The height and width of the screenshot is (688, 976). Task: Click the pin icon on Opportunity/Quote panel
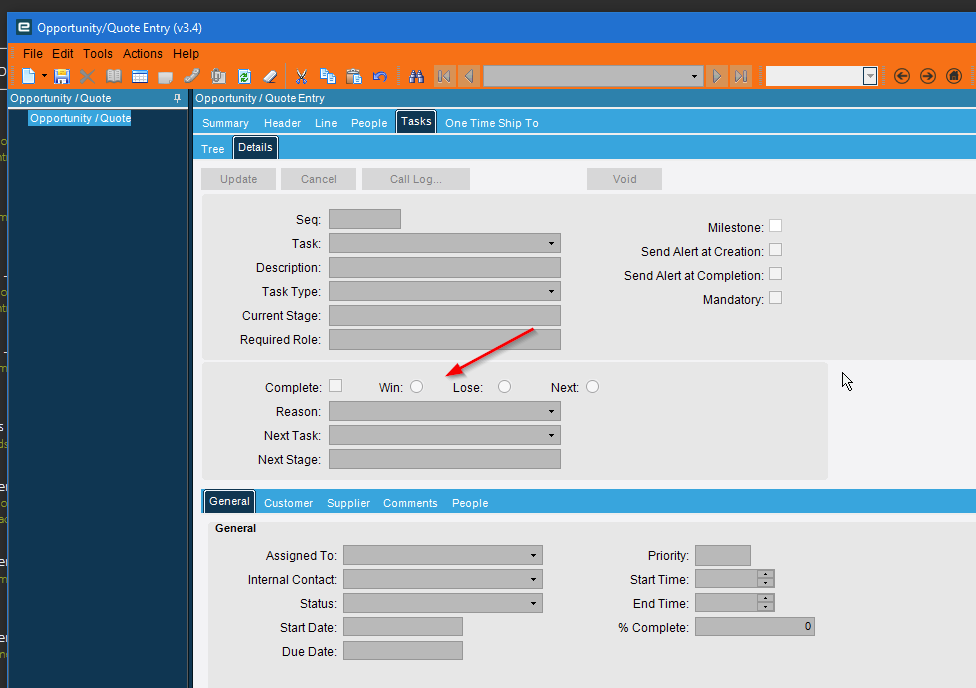pos(177,98)
